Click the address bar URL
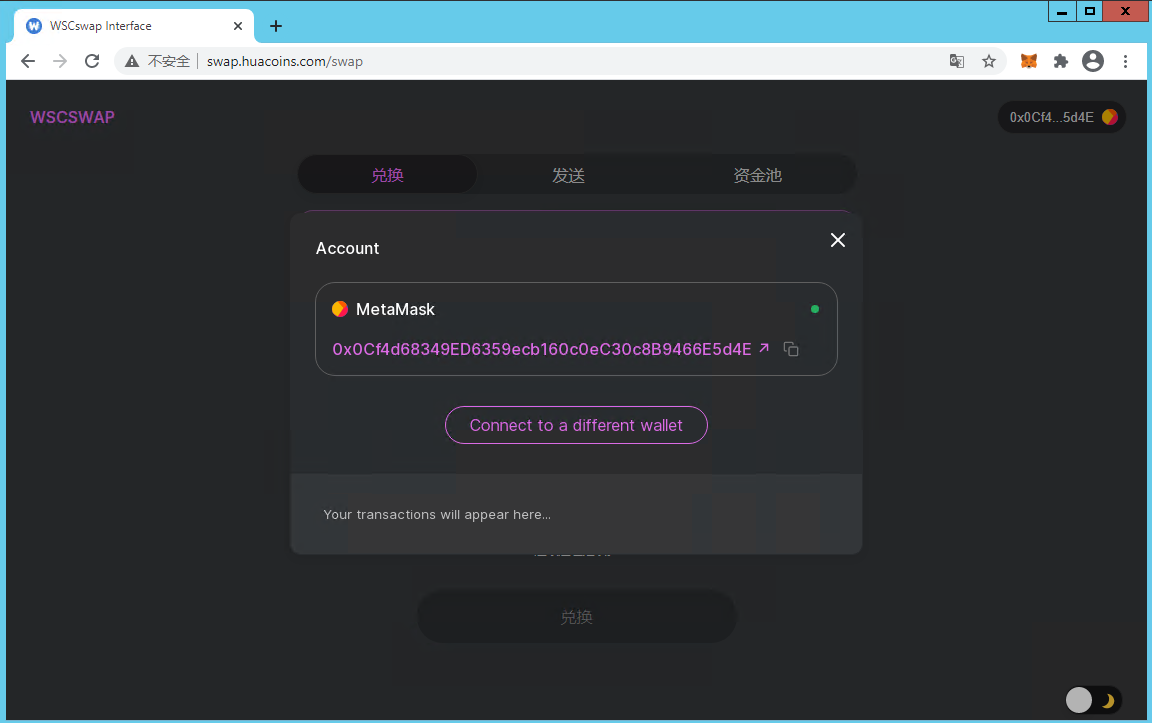1152x723 pixels. click(x=284, y=61)
